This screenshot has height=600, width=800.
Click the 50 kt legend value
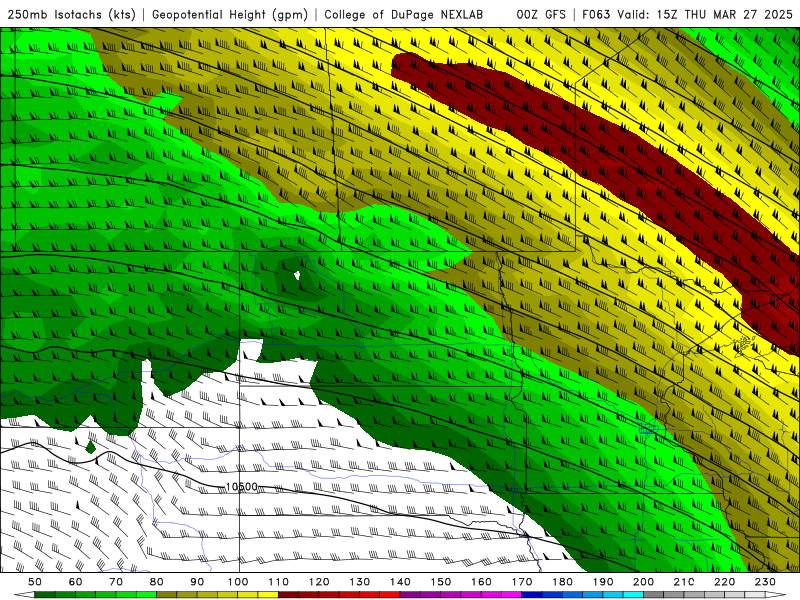click(35, 582)
